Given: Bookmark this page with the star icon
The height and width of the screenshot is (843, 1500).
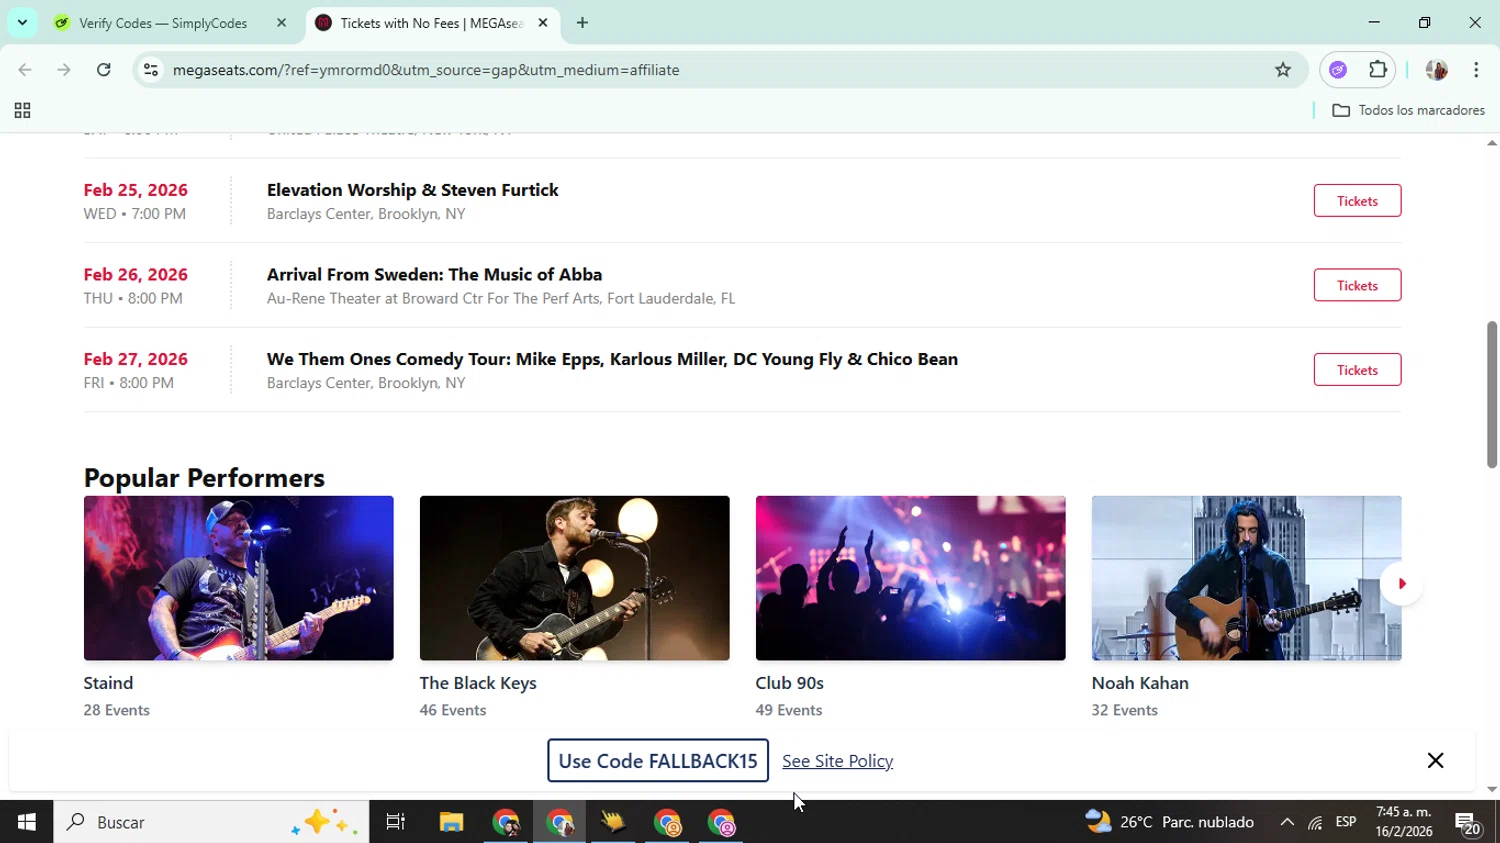Looking at the screenshot, I should click(1283, 70).
